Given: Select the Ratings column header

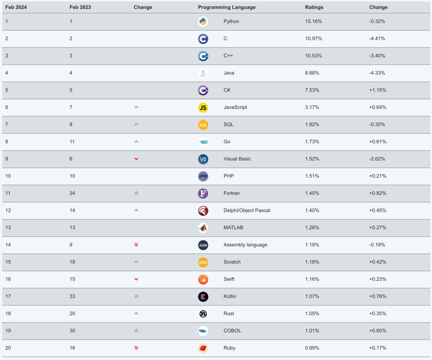Looking at the screenshot, I should 314,7.
